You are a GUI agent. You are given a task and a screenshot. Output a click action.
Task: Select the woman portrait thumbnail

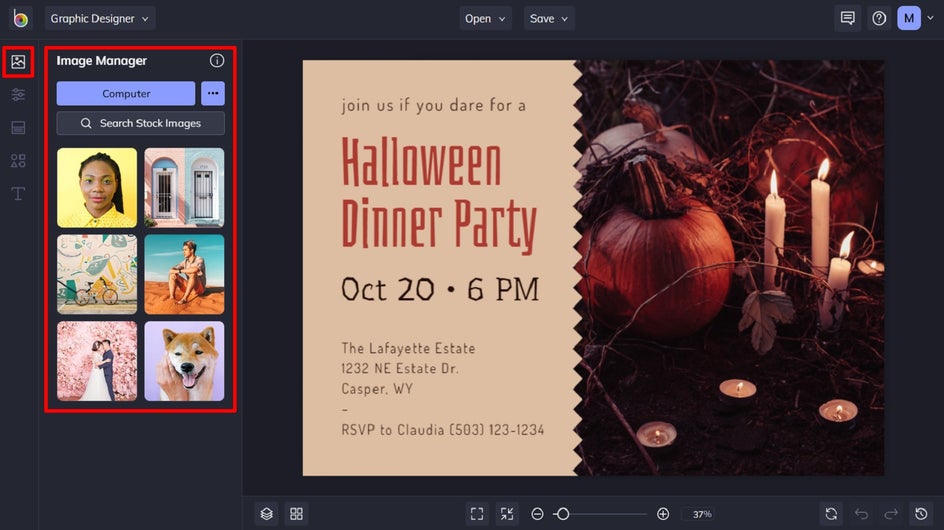[97, 188]
